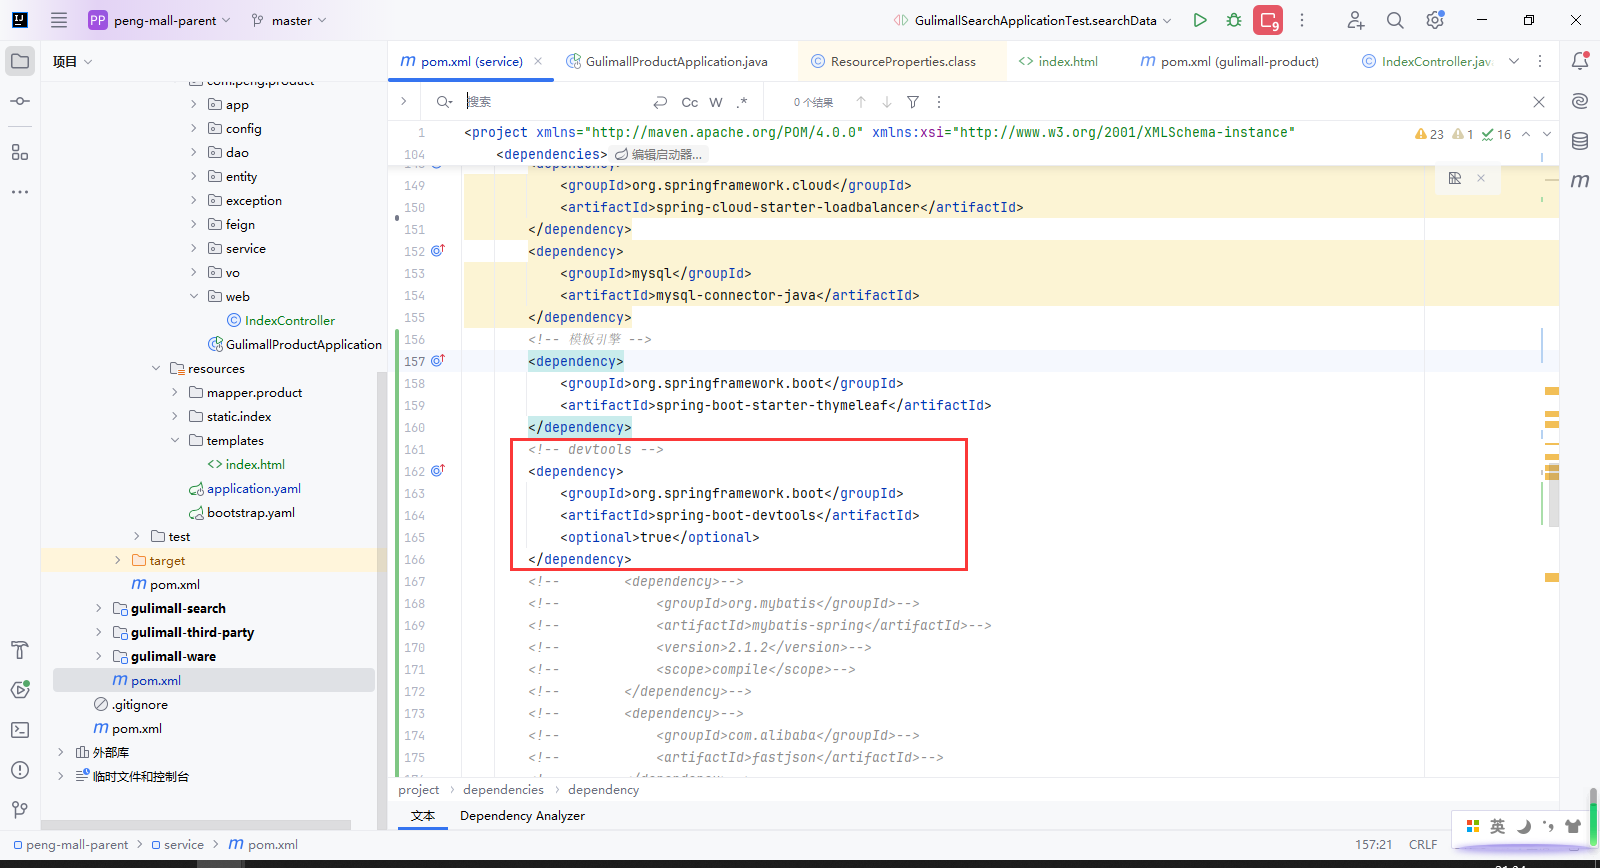Toggle regex search option
This screenshot has height=868, width=1600.
742,102
